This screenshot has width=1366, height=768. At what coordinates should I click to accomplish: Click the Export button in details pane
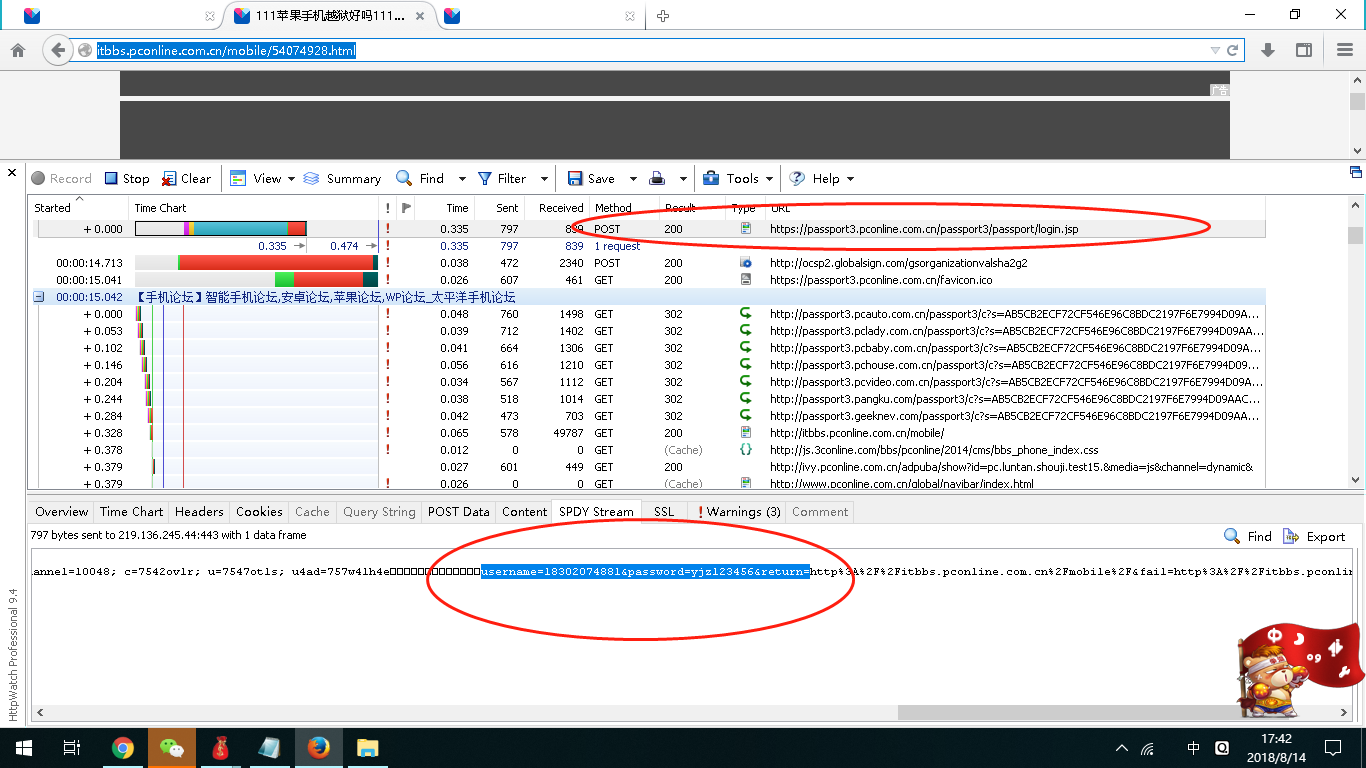(x=1315, y=537)
